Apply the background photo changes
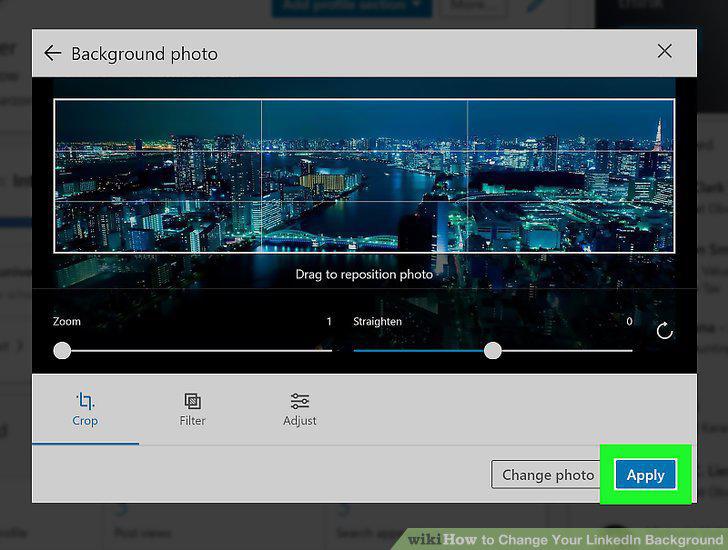Screen dimensions: 728x550 tap(645, 475)
